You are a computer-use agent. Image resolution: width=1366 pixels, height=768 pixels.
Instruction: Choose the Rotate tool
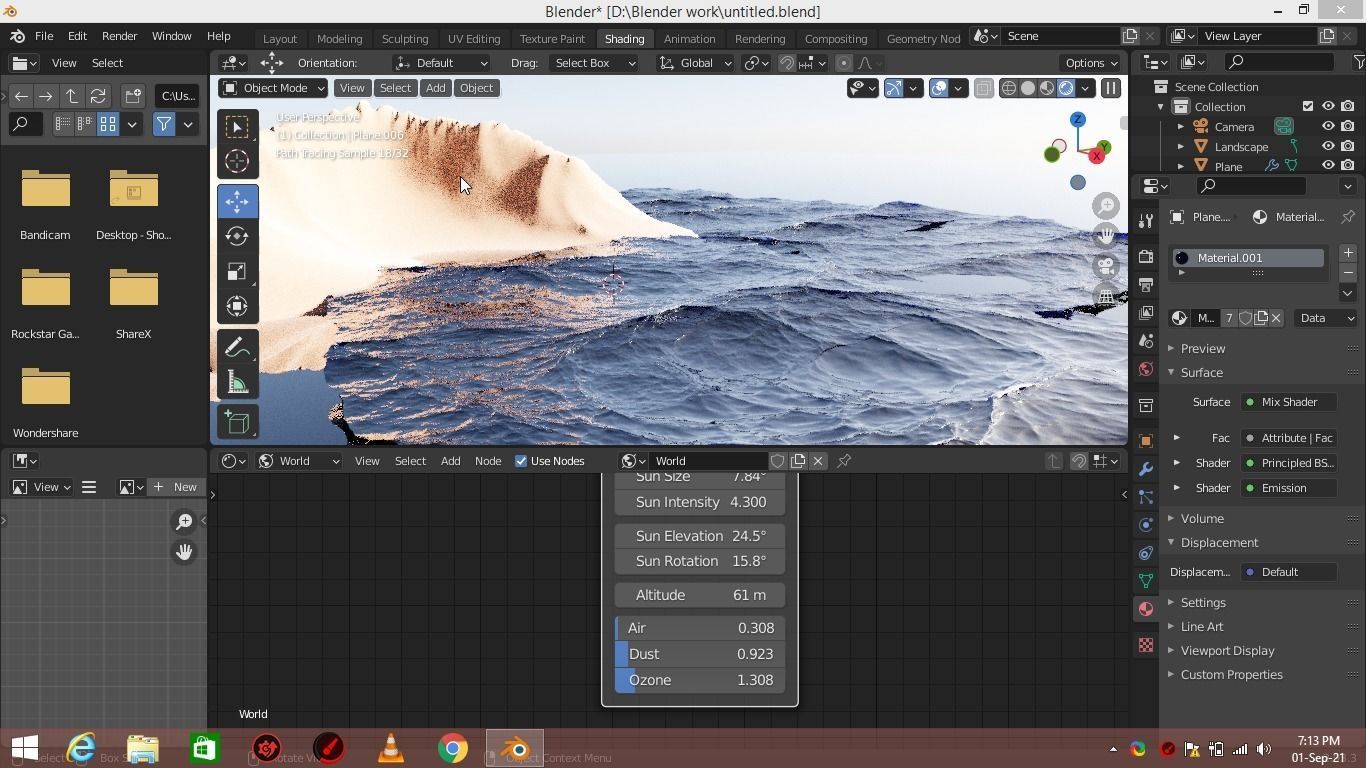point(237,236)
